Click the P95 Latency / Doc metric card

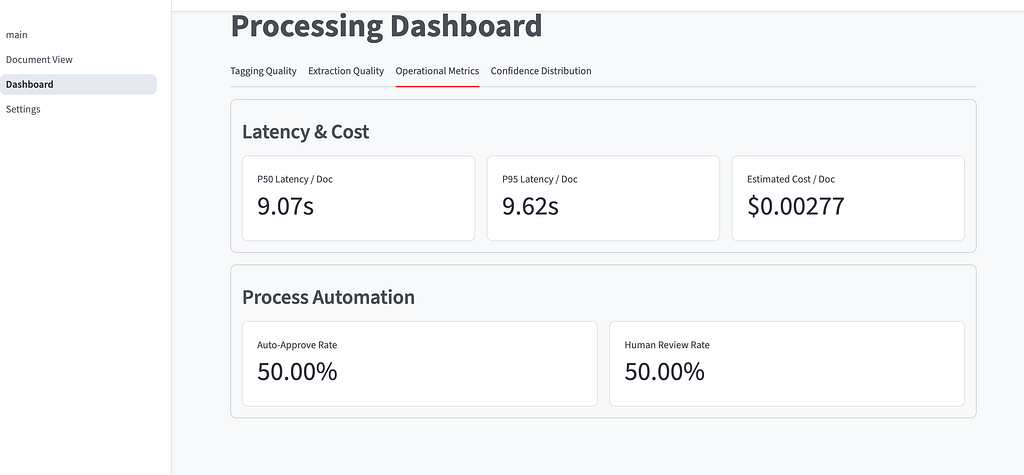click(603, 198)
